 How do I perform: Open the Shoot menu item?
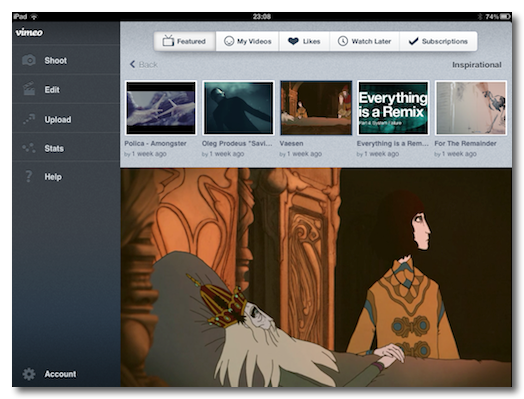click(x=66, y=60)
